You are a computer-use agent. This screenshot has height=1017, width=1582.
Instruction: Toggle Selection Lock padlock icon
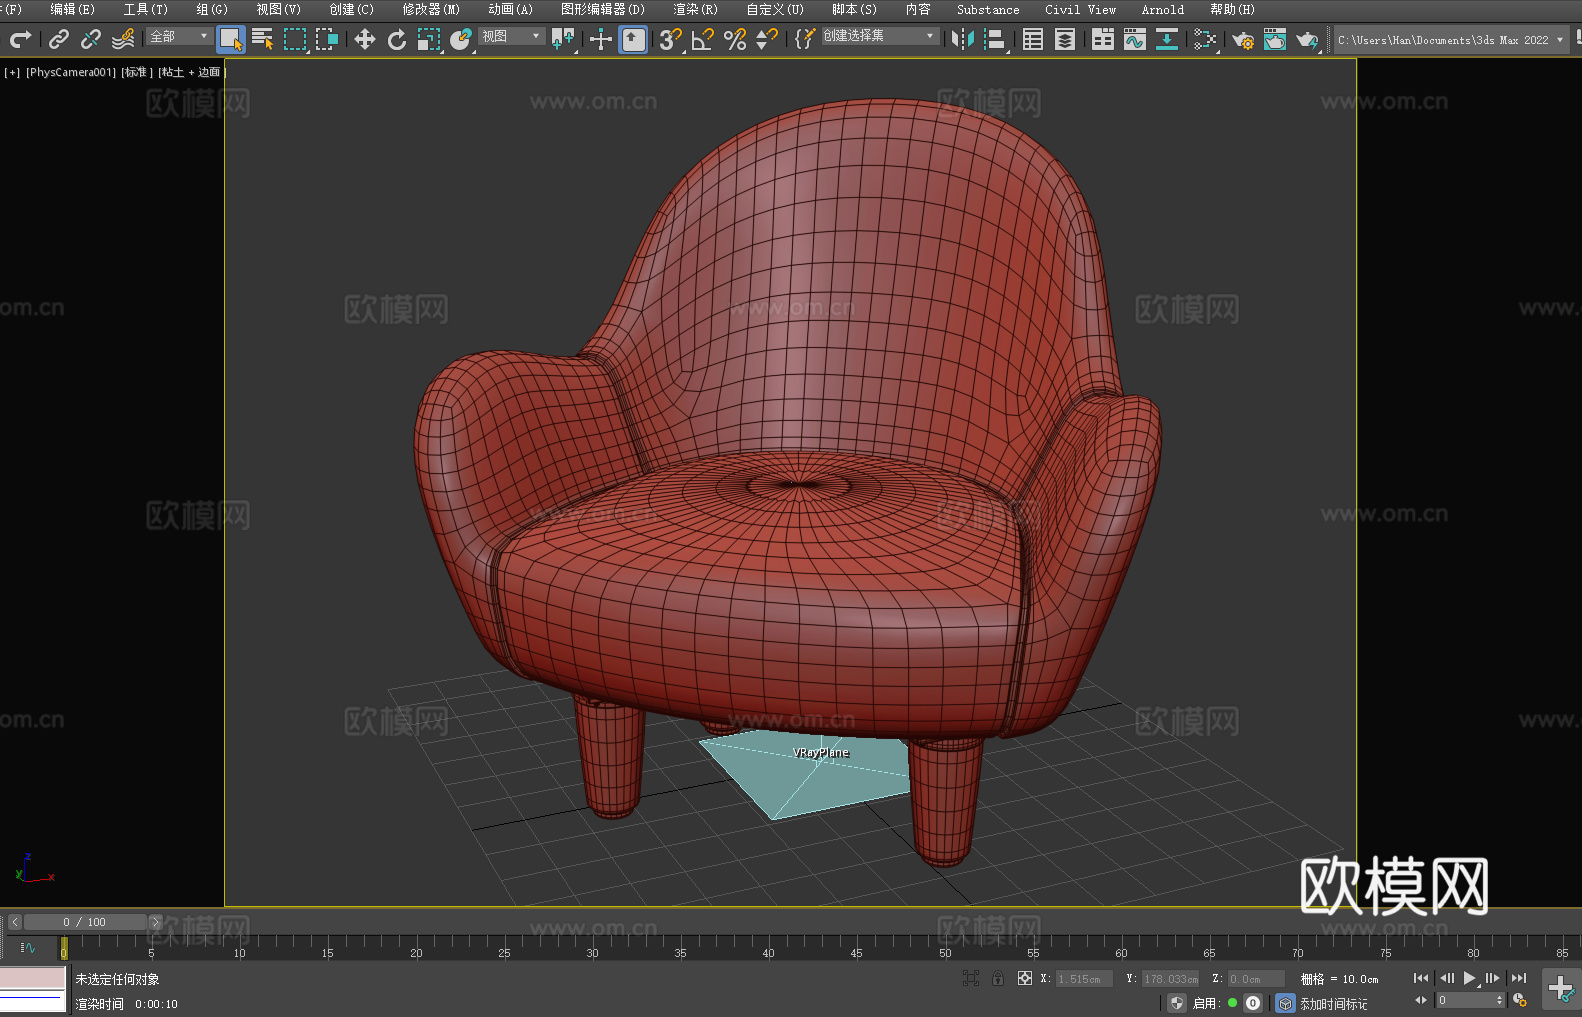pos(998,978)
